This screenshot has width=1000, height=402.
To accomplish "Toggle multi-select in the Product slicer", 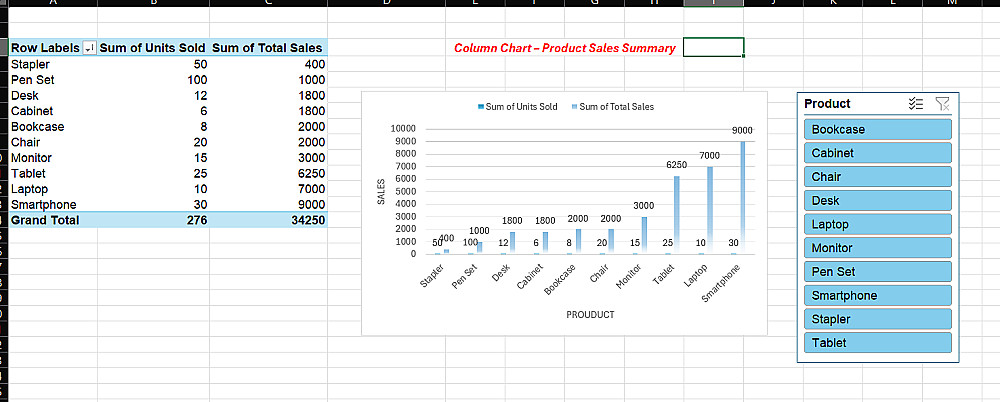I will pyautogui.click(x=916, y=104).
